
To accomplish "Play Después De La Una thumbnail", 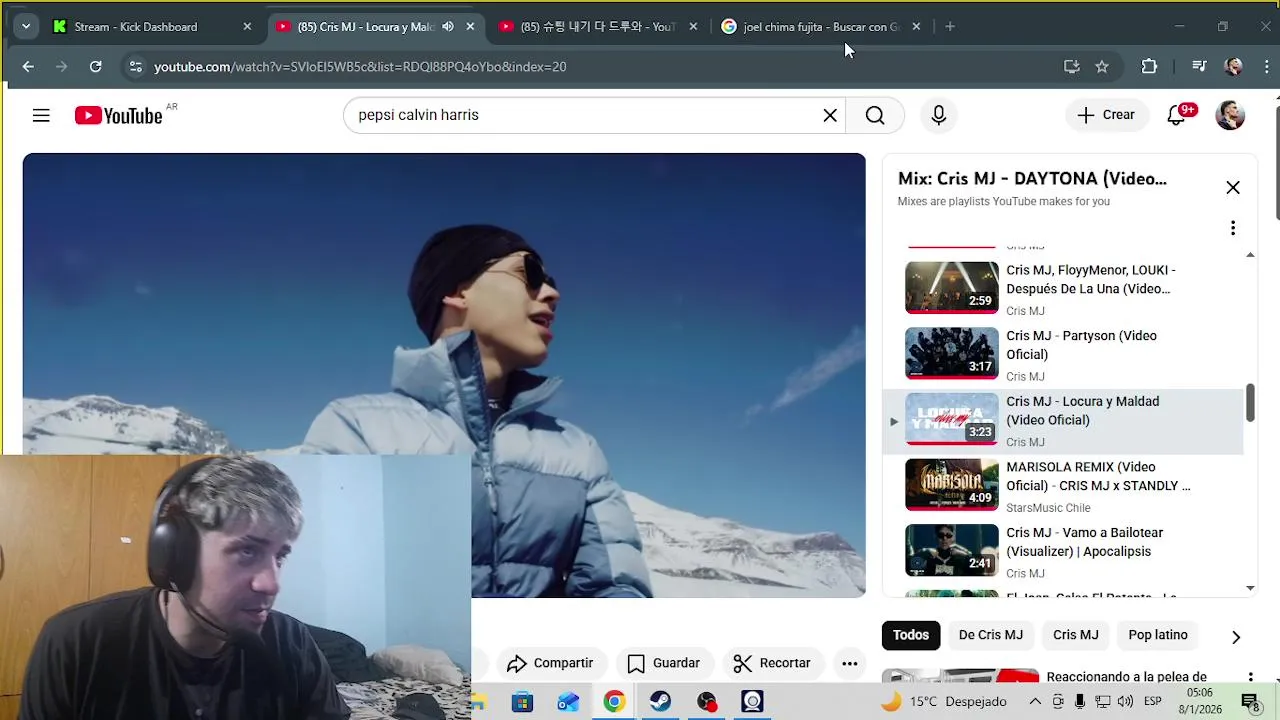I will 952,287.
